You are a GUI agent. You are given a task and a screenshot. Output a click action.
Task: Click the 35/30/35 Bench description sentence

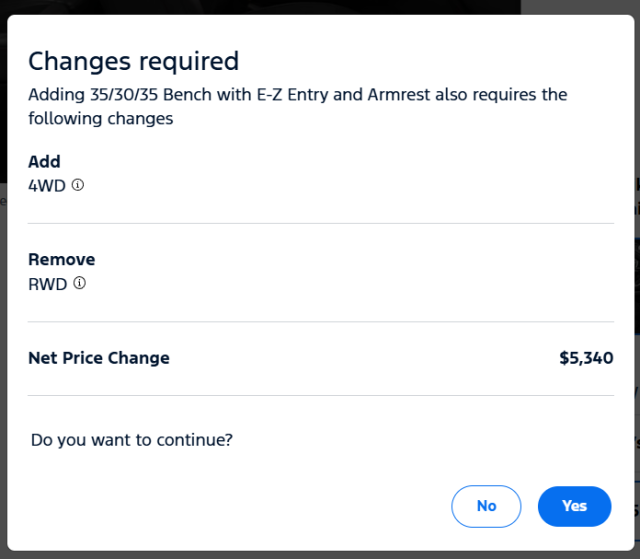click(x=297, y=95)
